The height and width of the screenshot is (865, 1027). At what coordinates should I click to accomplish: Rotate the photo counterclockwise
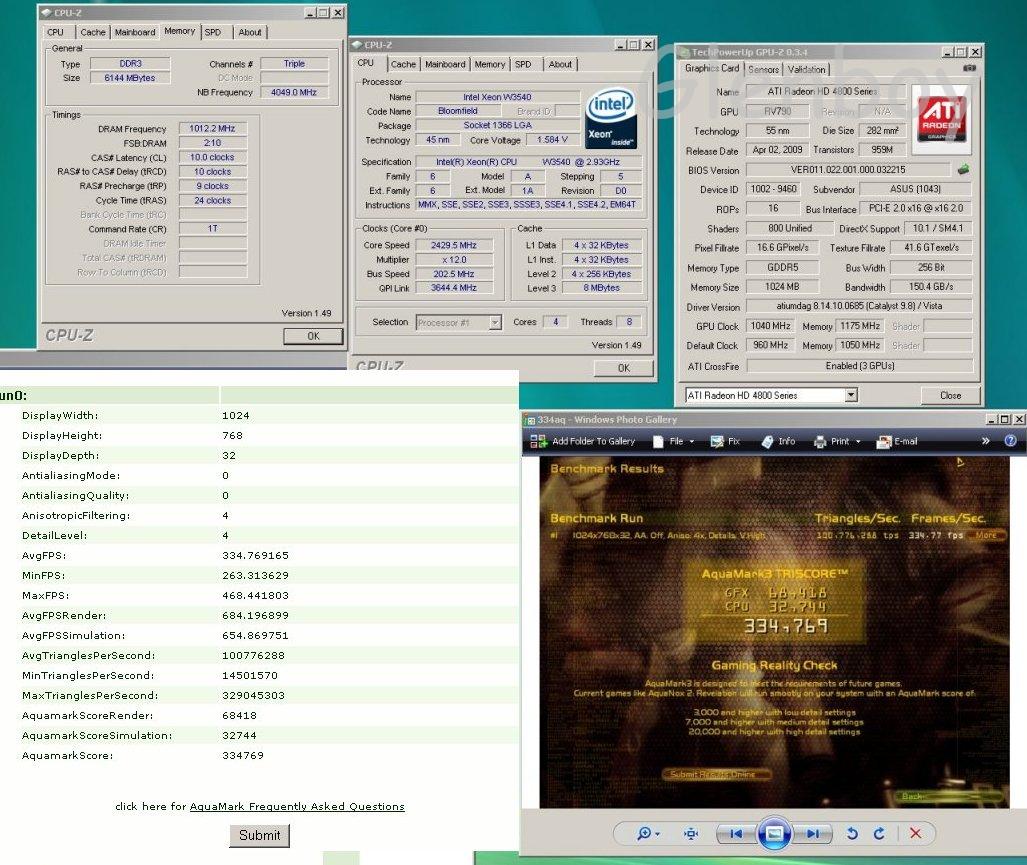pyautogui.click(x=852, y=833)
